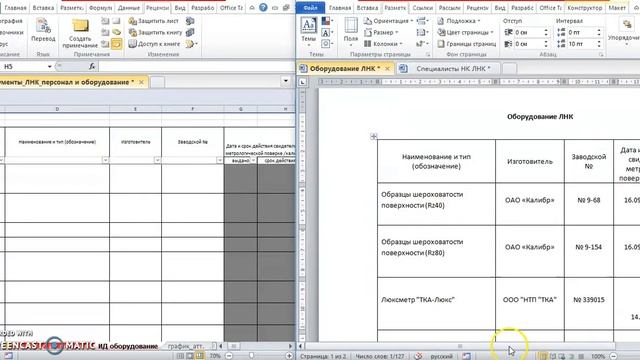Click Excel zoom out minus button
This screenshot has width=640, height=360.
(229, 356)
